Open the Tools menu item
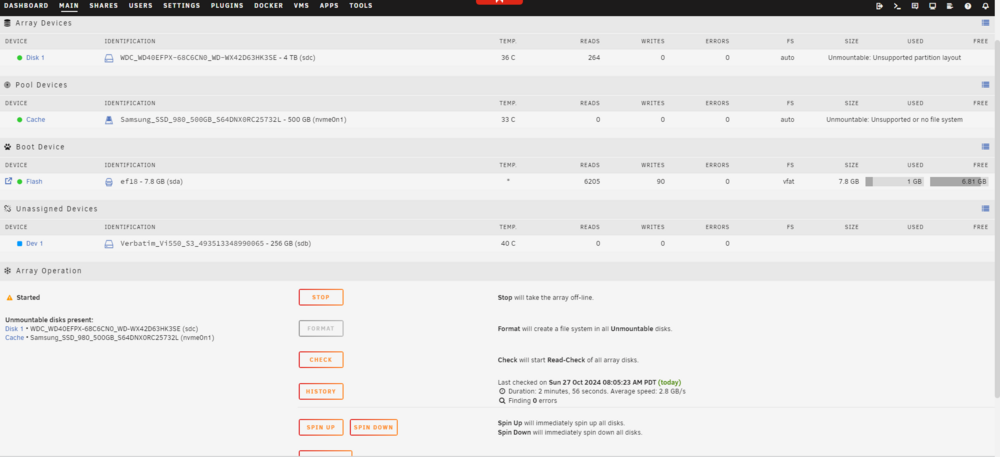1000x457 pixels. tap(360, 6)
